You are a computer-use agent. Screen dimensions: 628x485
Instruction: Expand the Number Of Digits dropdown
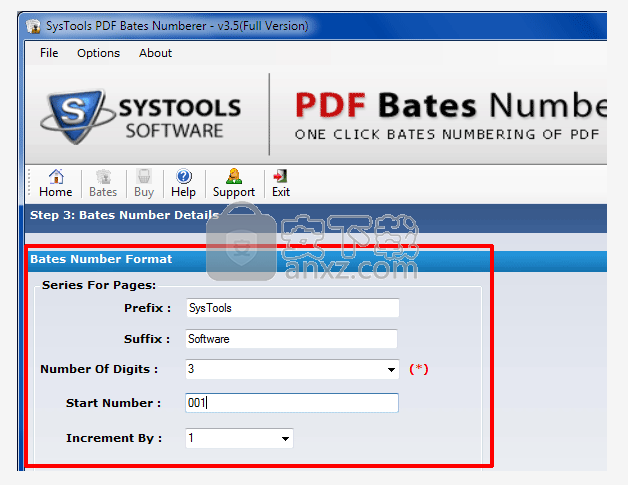point(391,369)
